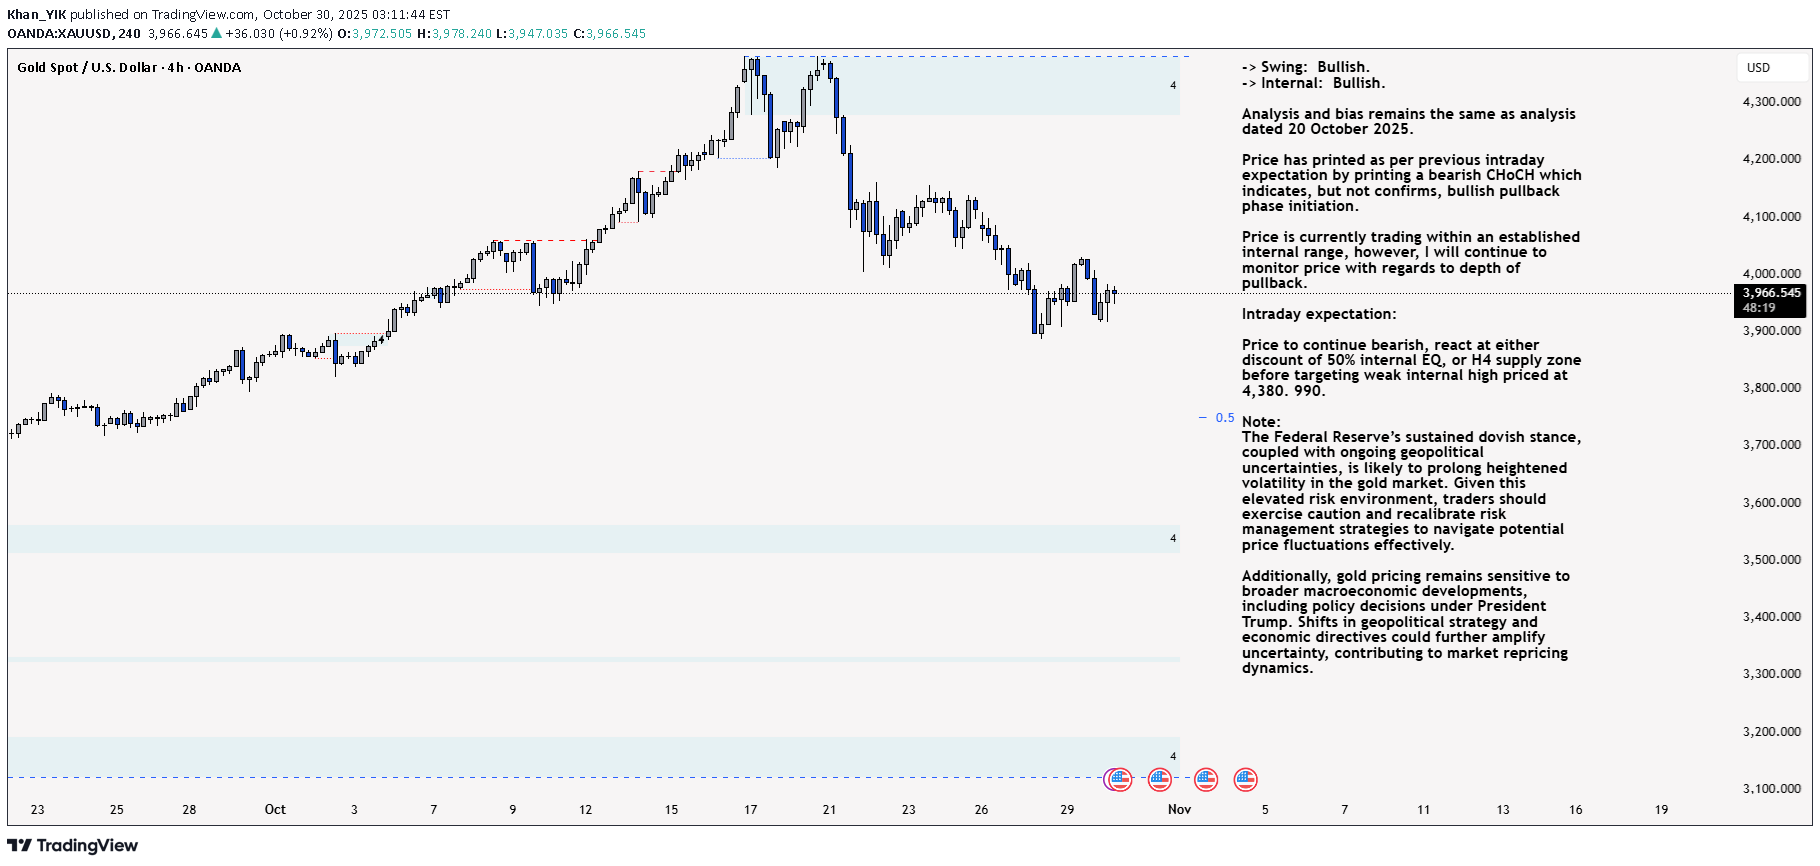Select the Swing: Bullish annotation text
This screenshot has height=866, width=1820.
pyautogui.click(x=1305, y=68)
